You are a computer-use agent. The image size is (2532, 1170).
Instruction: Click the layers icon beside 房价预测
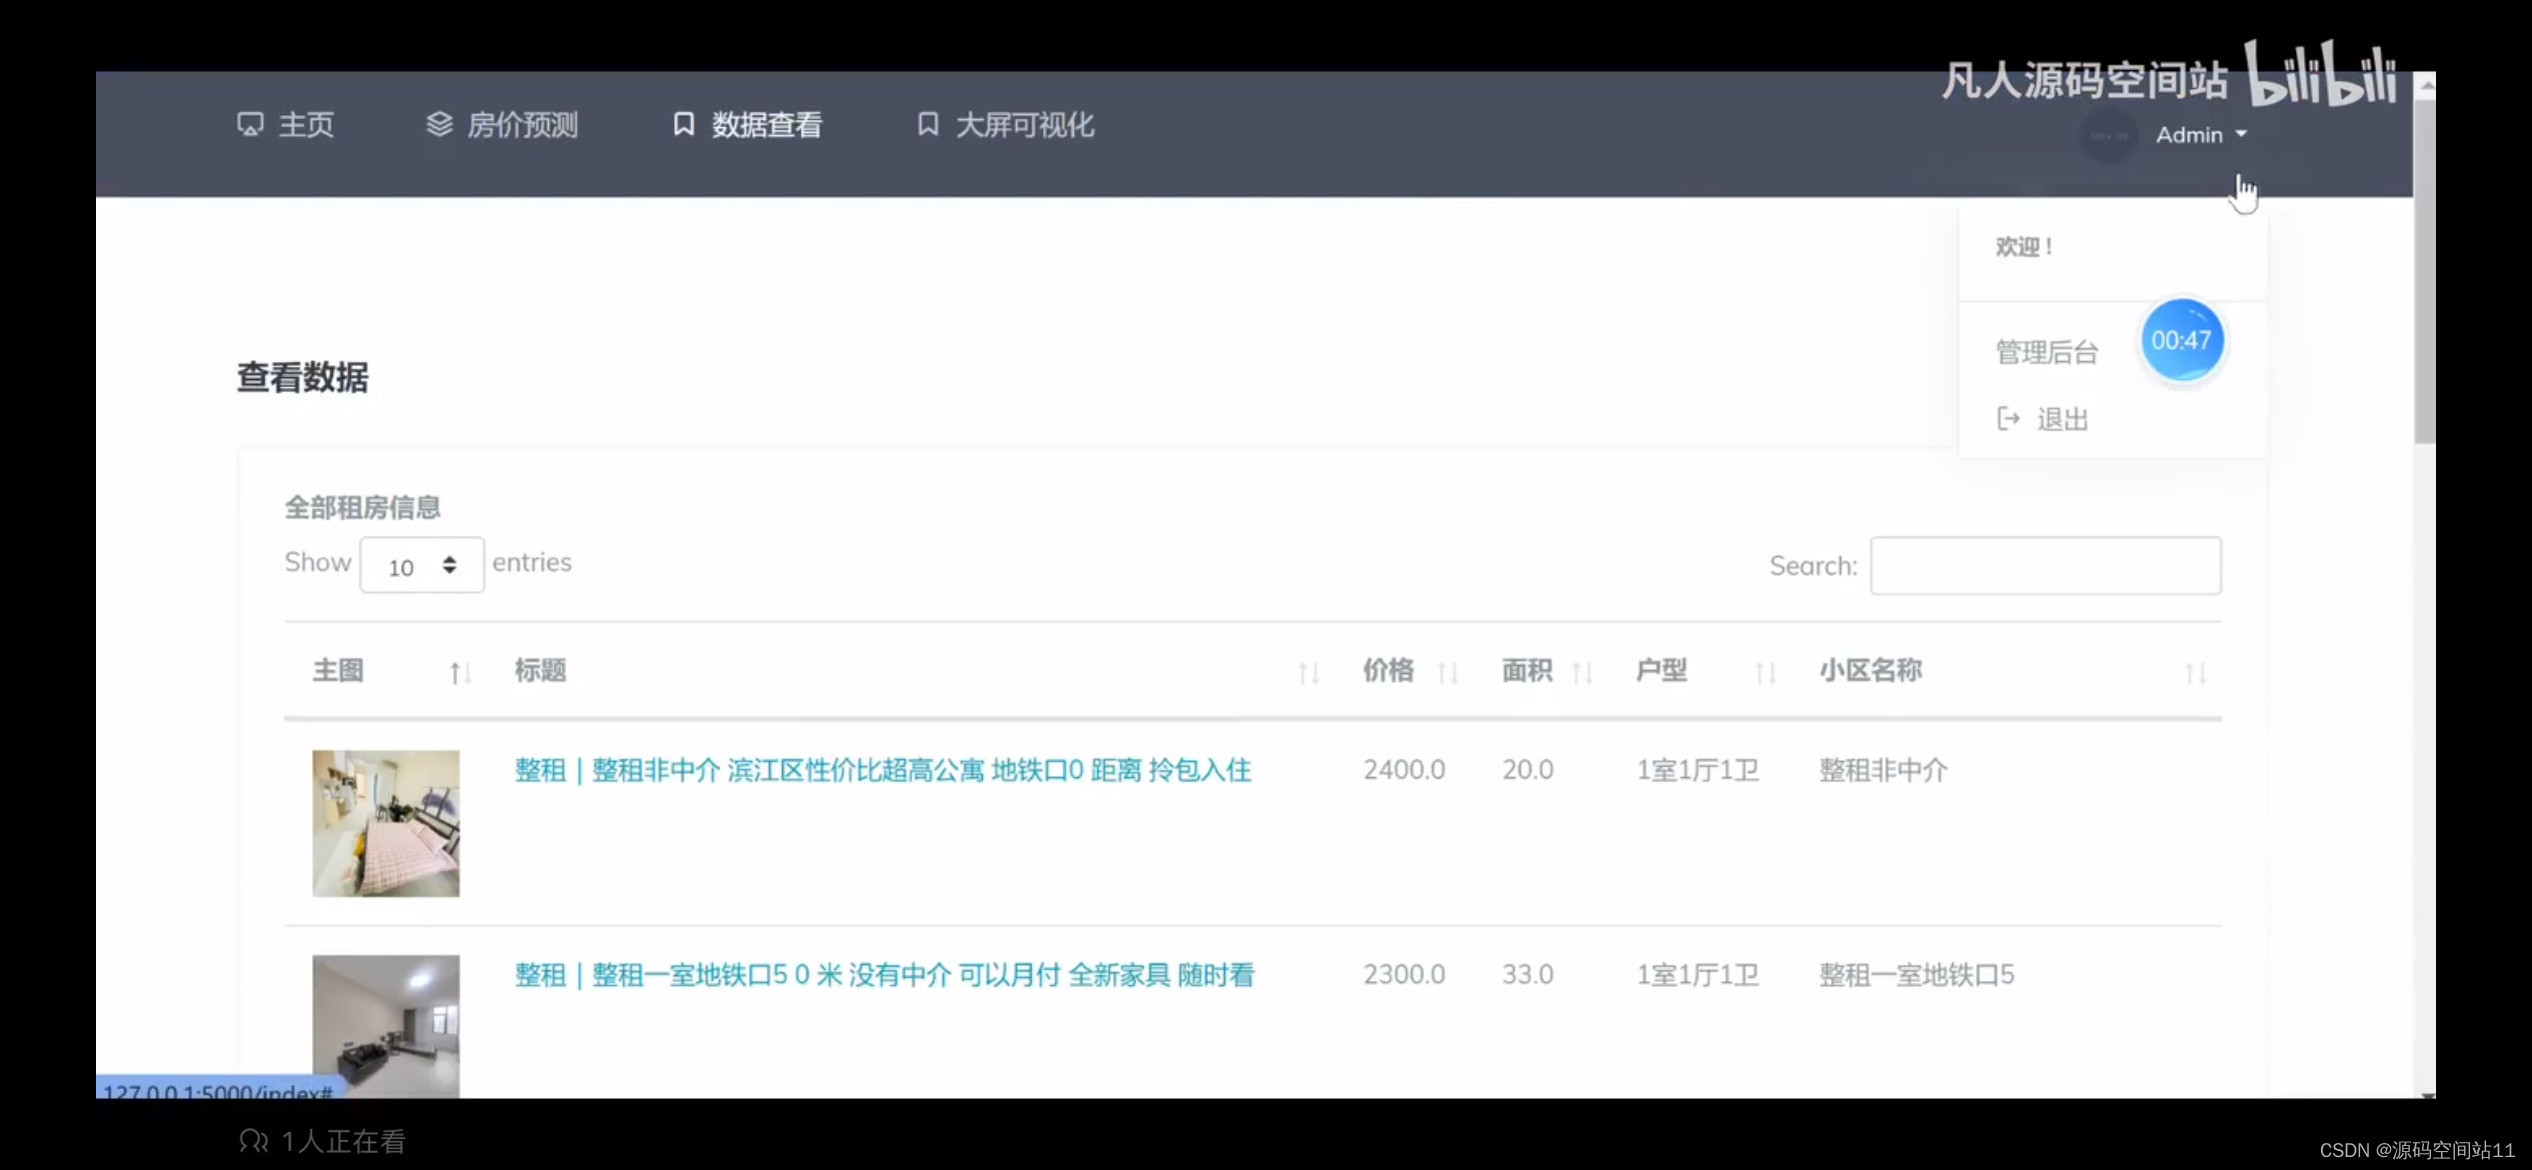[439, 124]
